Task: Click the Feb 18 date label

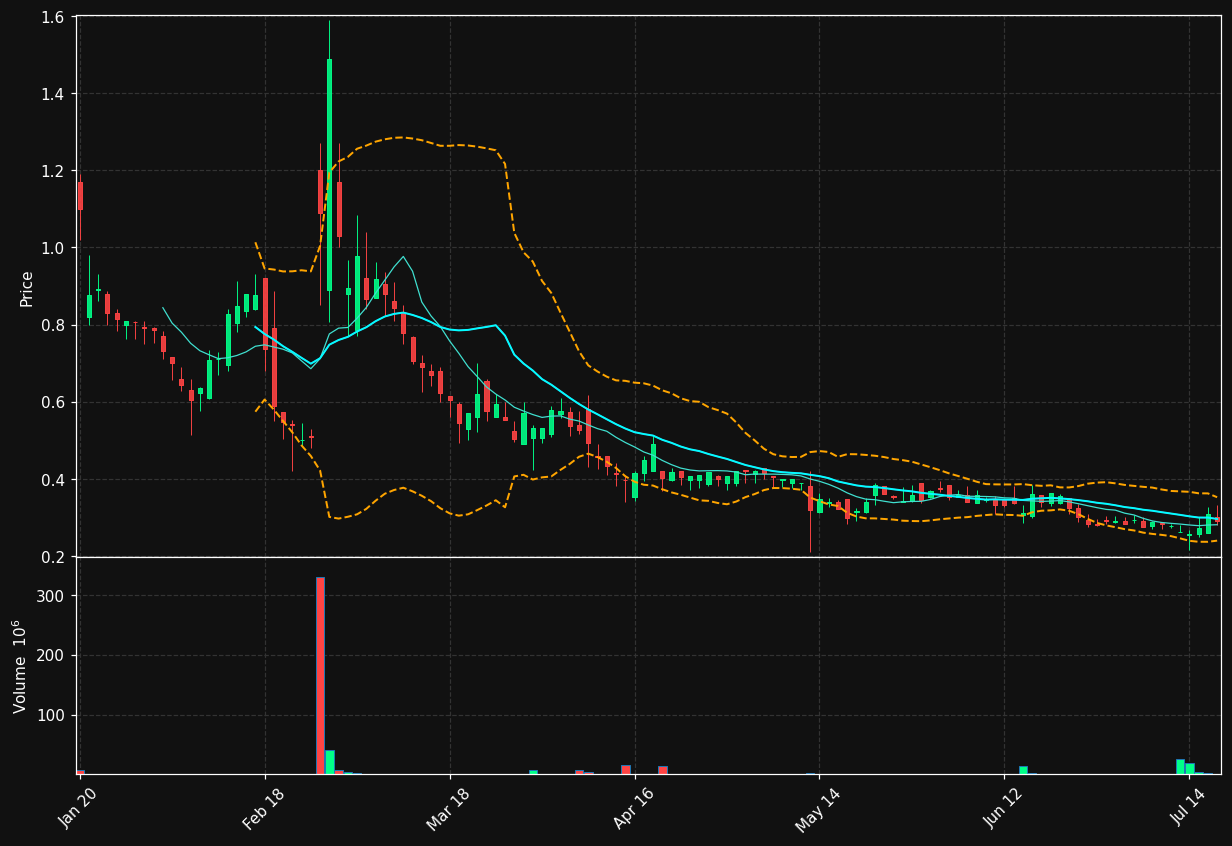Action: [x=264, y=808]
